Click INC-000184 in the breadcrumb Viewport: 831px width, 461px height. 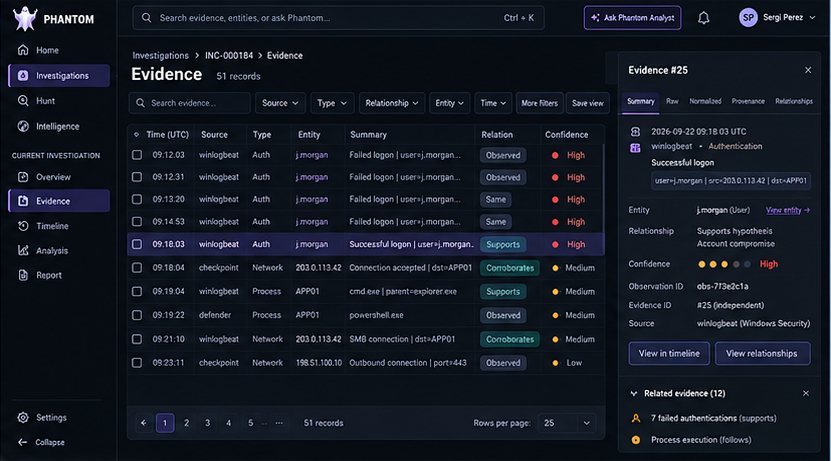(x=229, y=56)
